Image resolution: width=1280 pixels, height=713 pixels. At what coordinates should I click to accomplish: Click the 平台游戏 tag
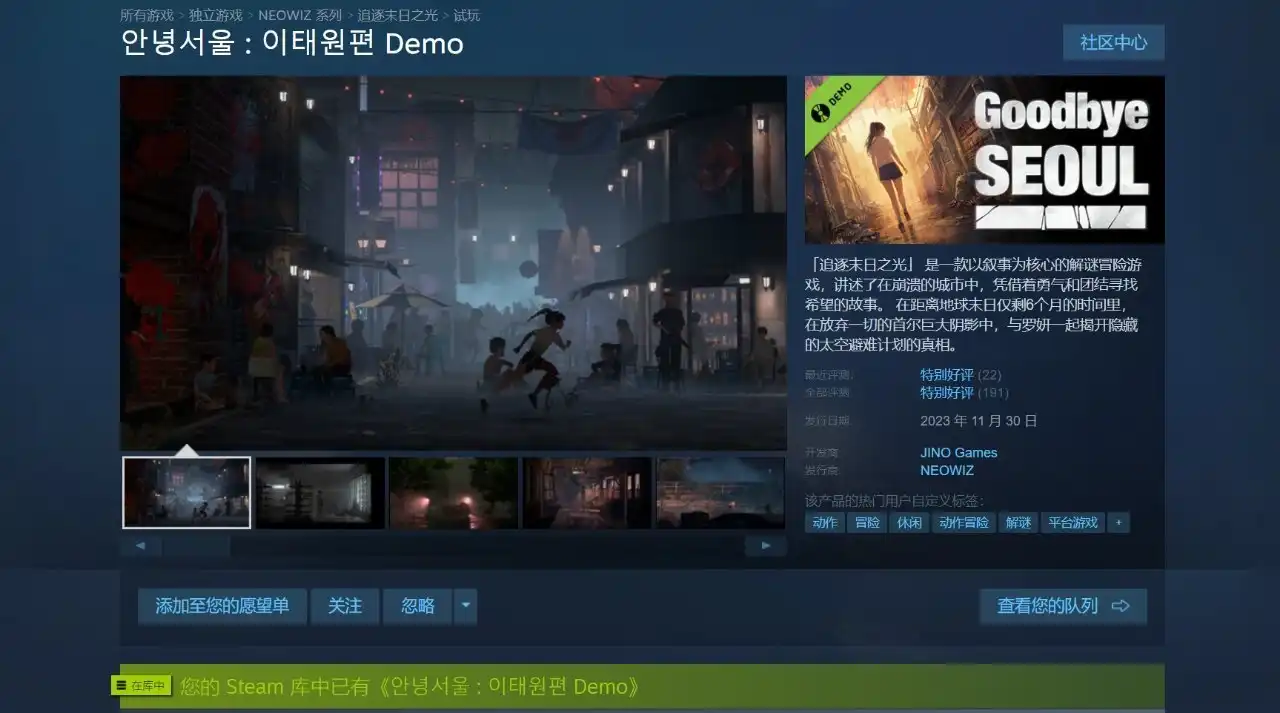pos(1072,523)
